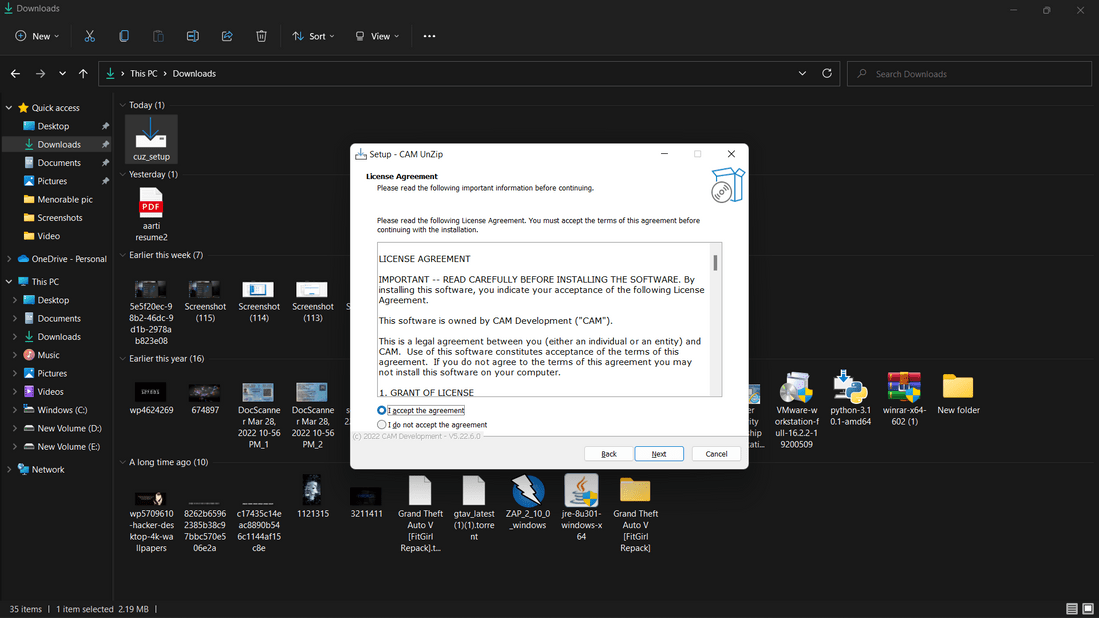Open the New dropdown menu
1099x618 pixels.
pyautogui.click(x=37, y=36)
